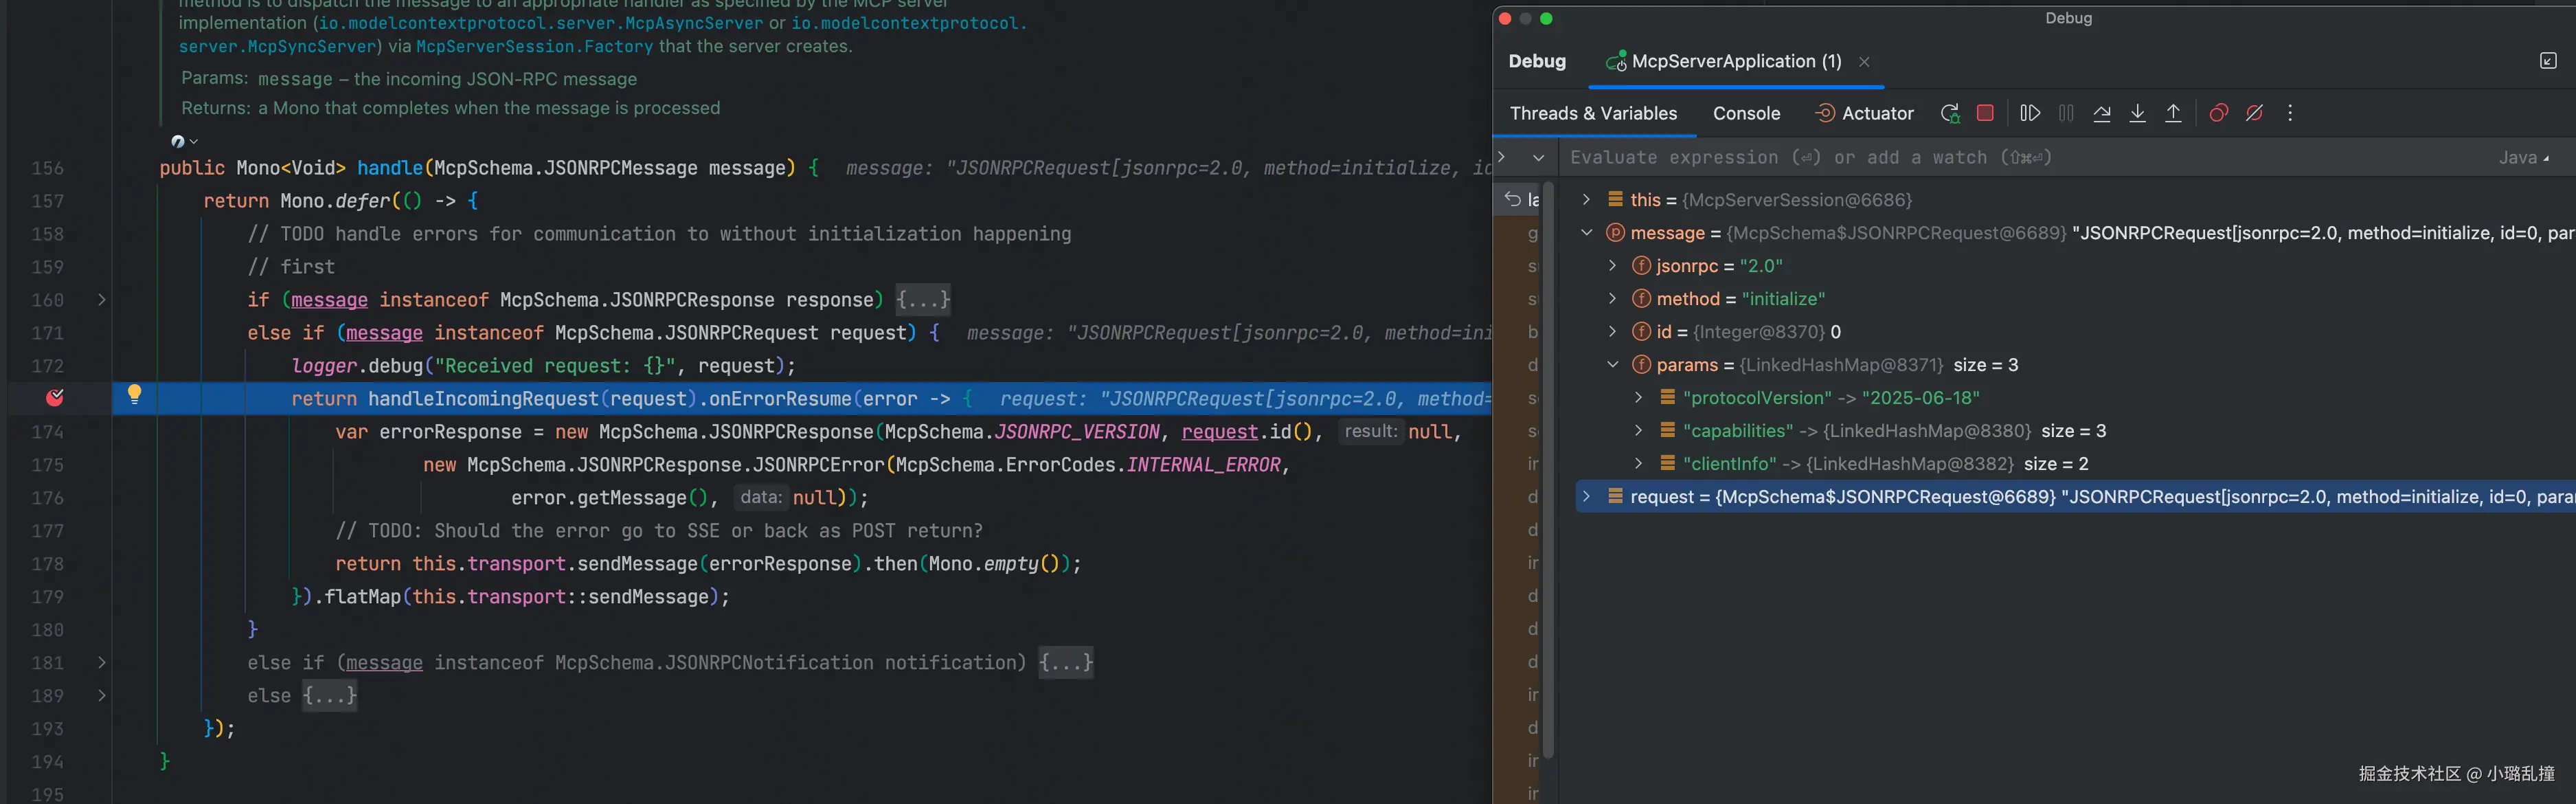
Task: Toggle the red breakpoint on highlighted line
Action: point(55,398)
